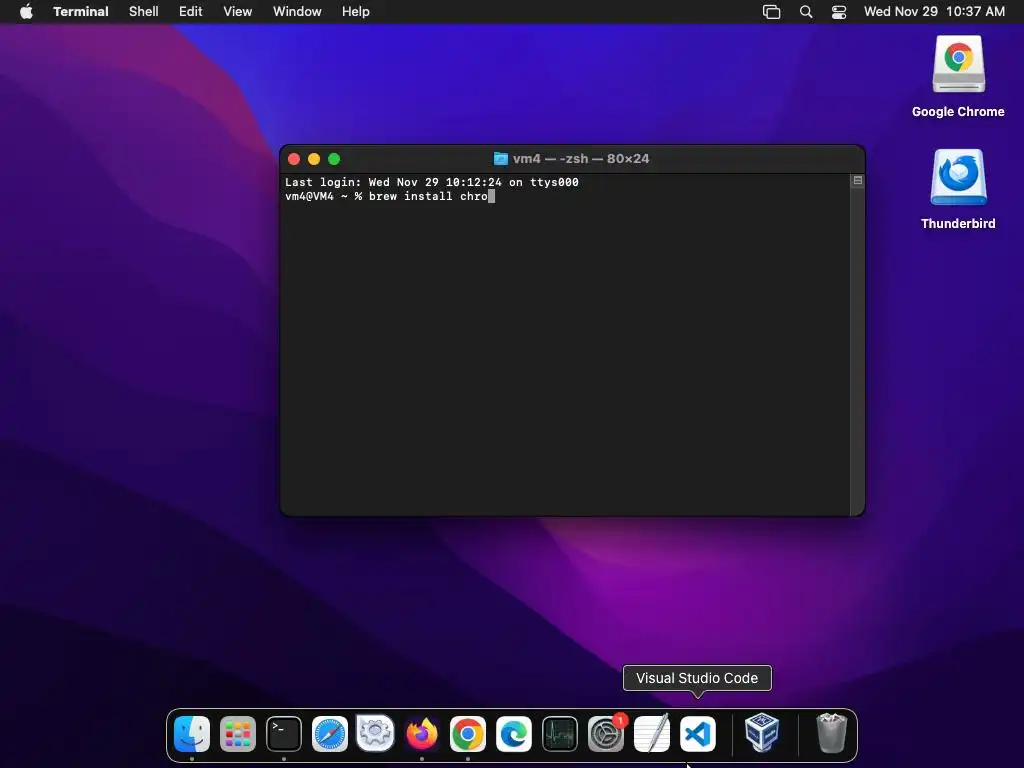The height and width of the screenshot is (768, 1024).
Task: Click the date and time in menu bar
Action: [934, 11]
